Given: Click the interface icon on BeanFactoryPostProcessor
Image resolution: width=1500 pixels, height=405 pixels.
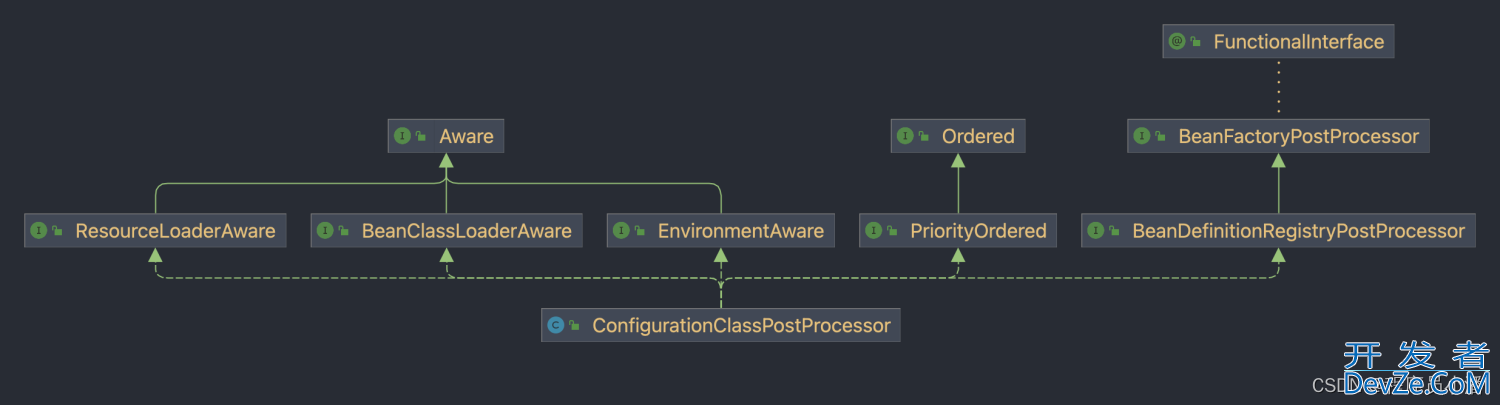Looking at the screenshot, I should pyautogui.click(x=1142, y=136).
